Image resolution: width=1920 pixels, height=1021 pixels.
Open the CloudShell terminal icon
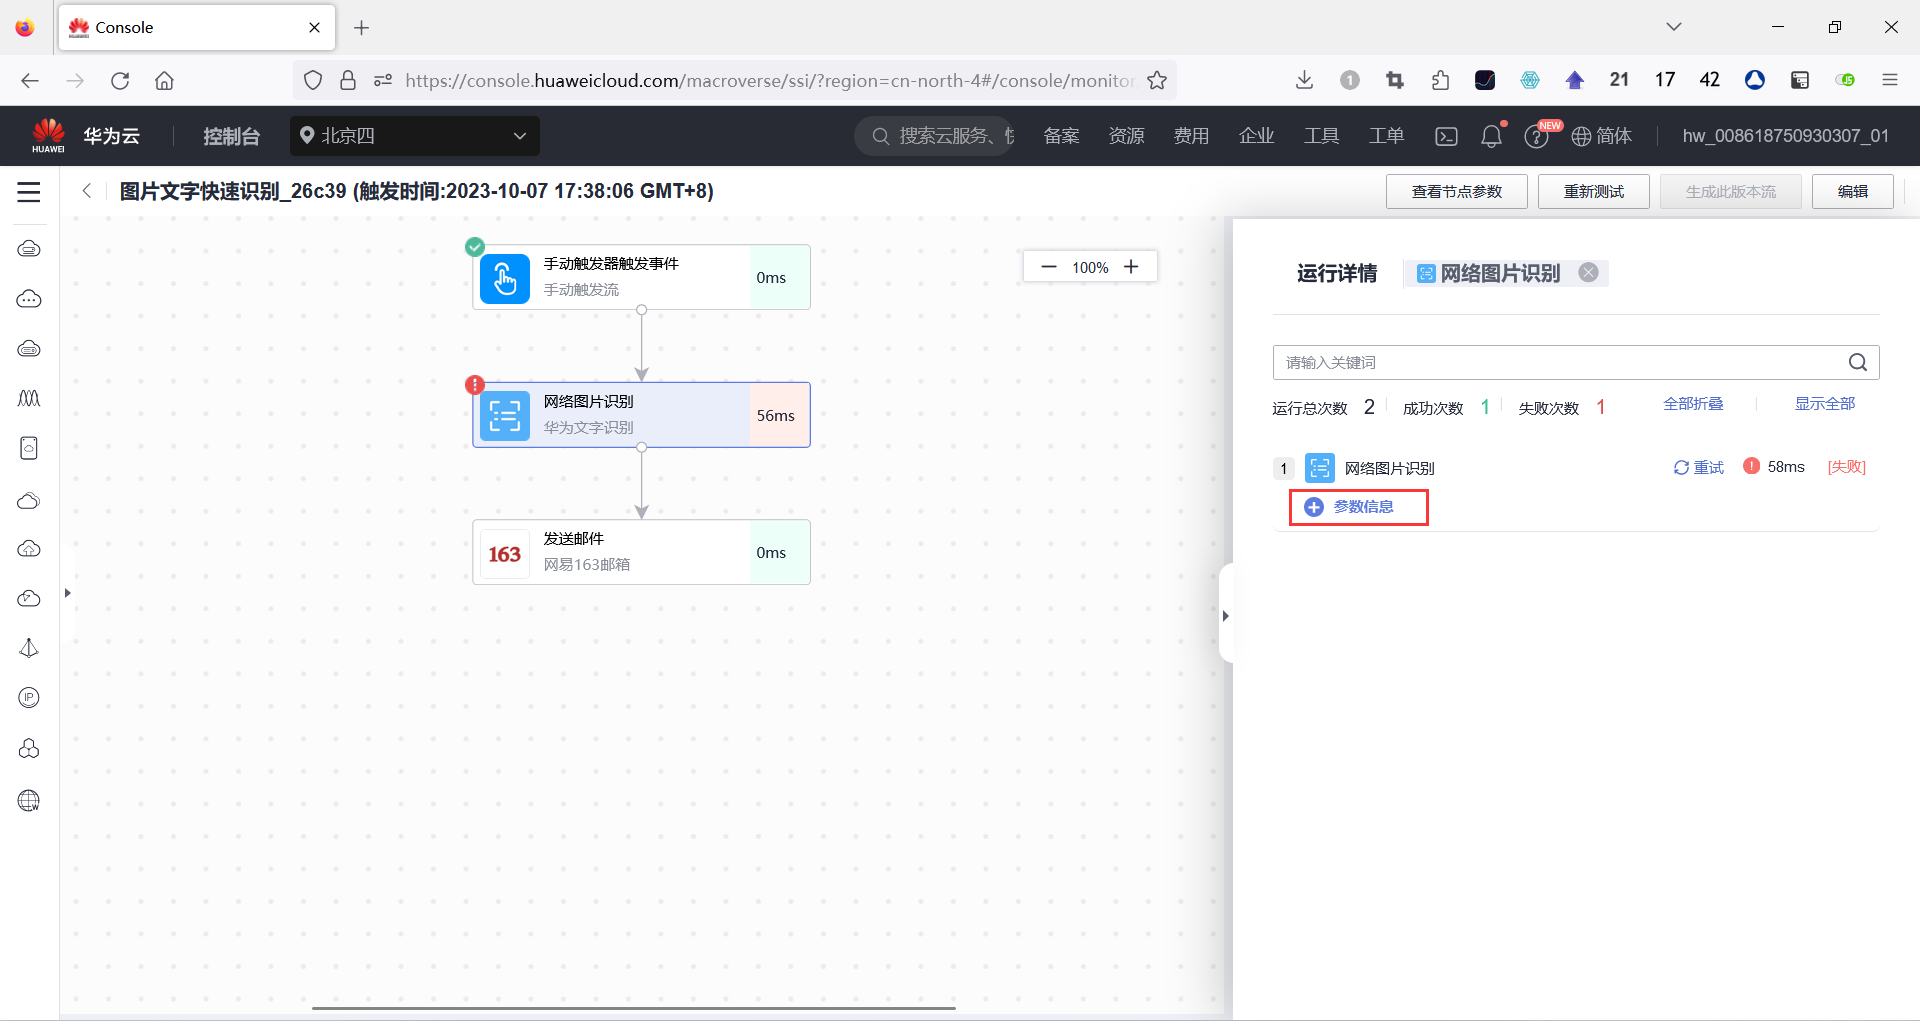(1446, 136)
